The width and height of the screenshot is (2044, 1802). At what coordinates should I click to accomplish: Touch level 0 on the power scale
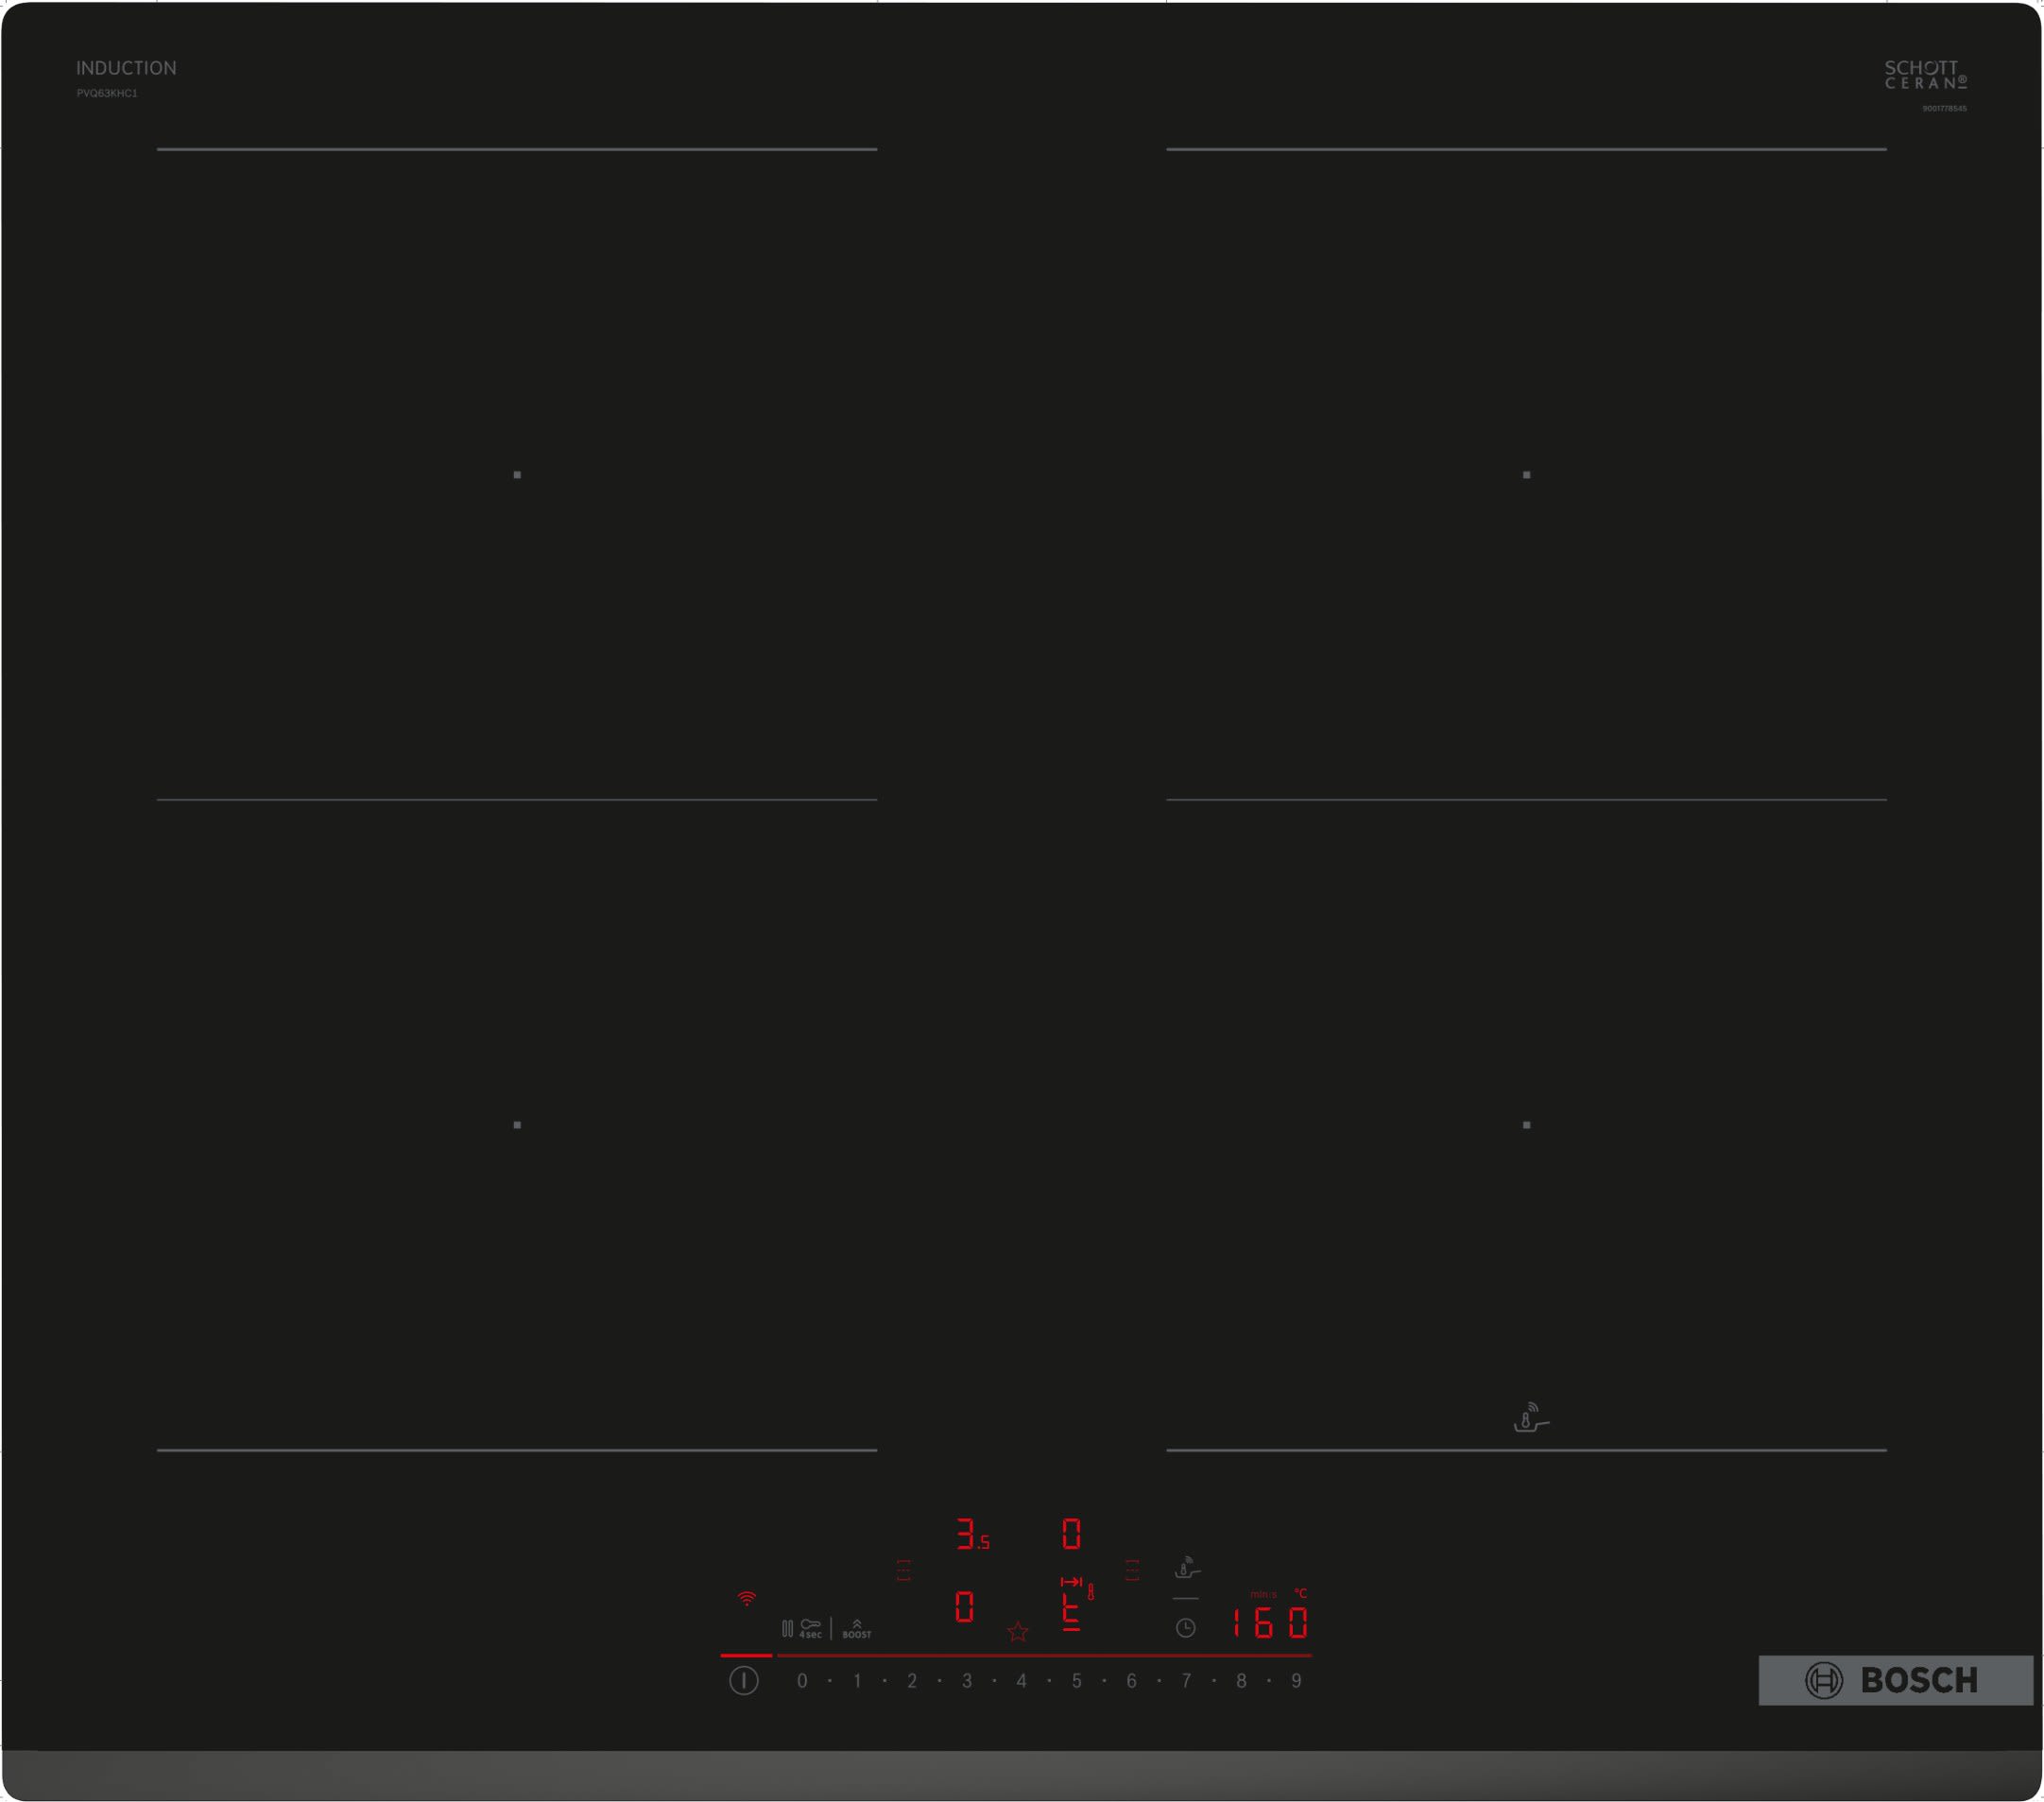[x=802, y=1681]
